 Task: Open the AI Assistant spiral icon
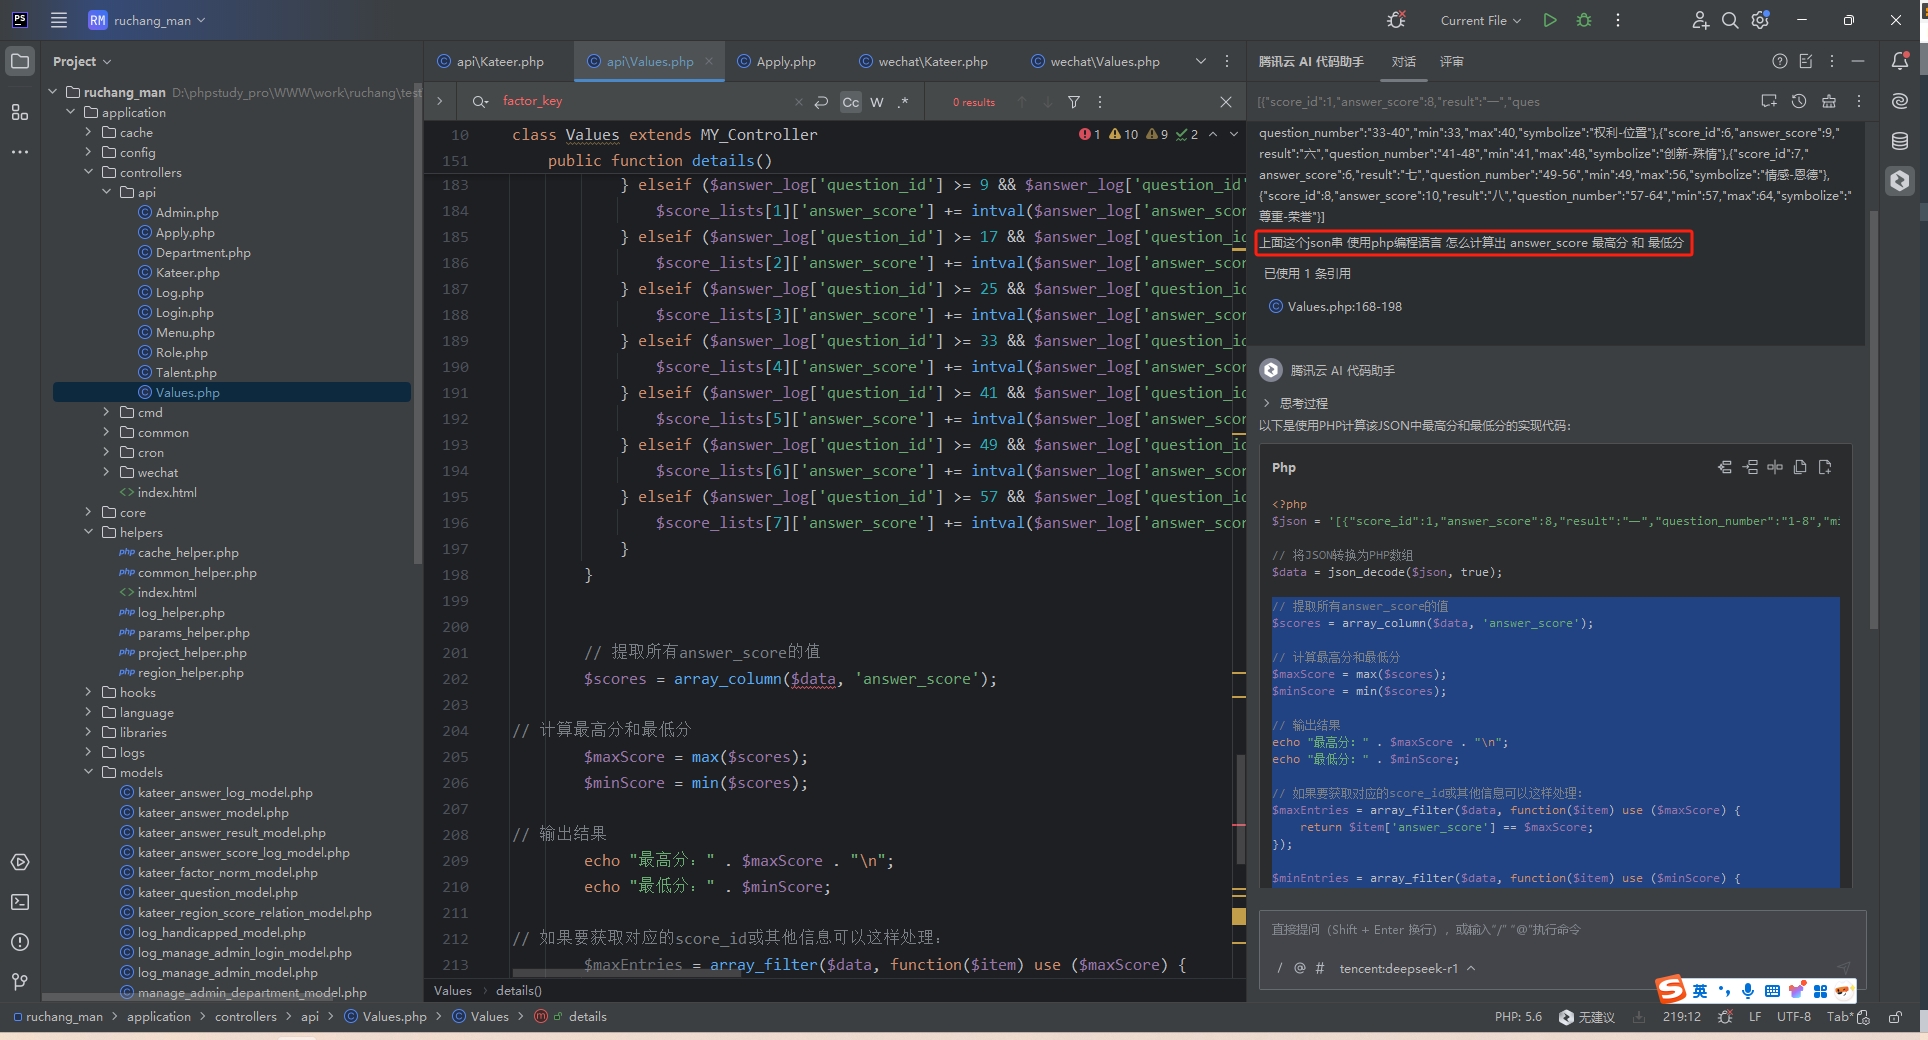tap(1900, 101)
